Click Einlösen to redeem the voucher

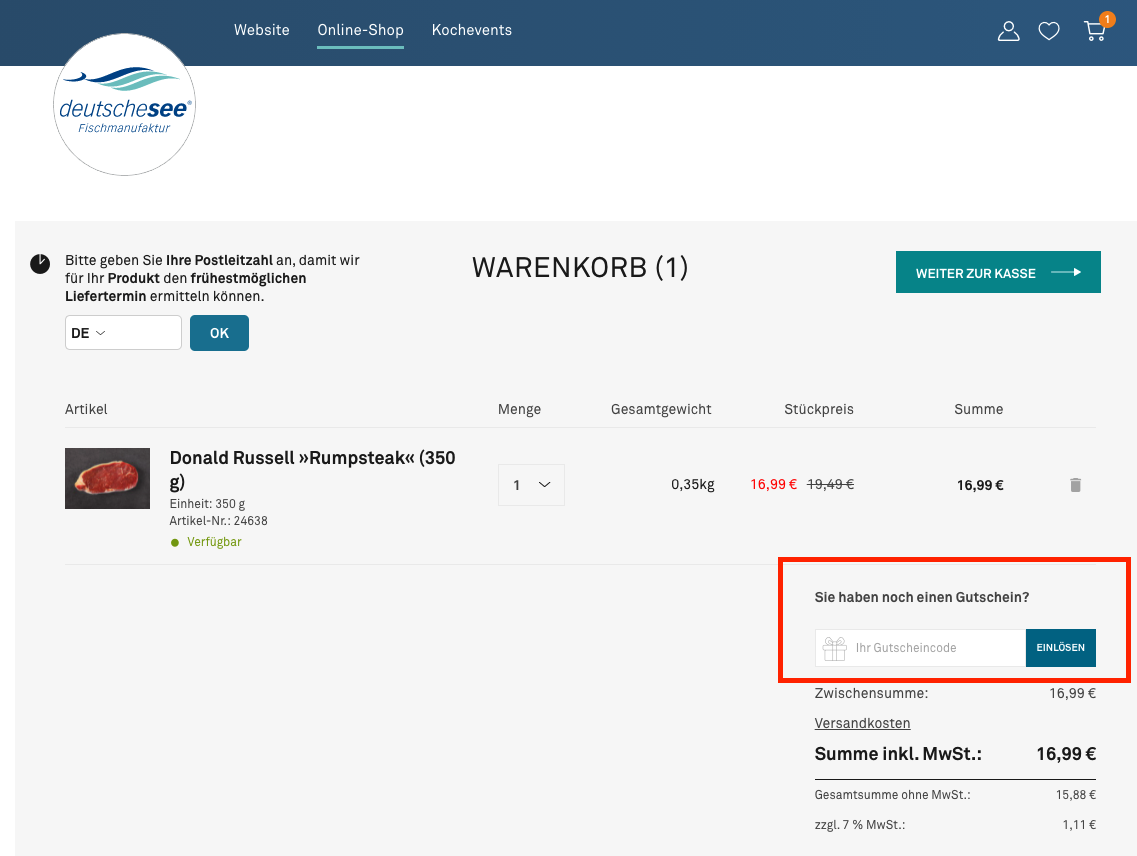coord(1060,648)
